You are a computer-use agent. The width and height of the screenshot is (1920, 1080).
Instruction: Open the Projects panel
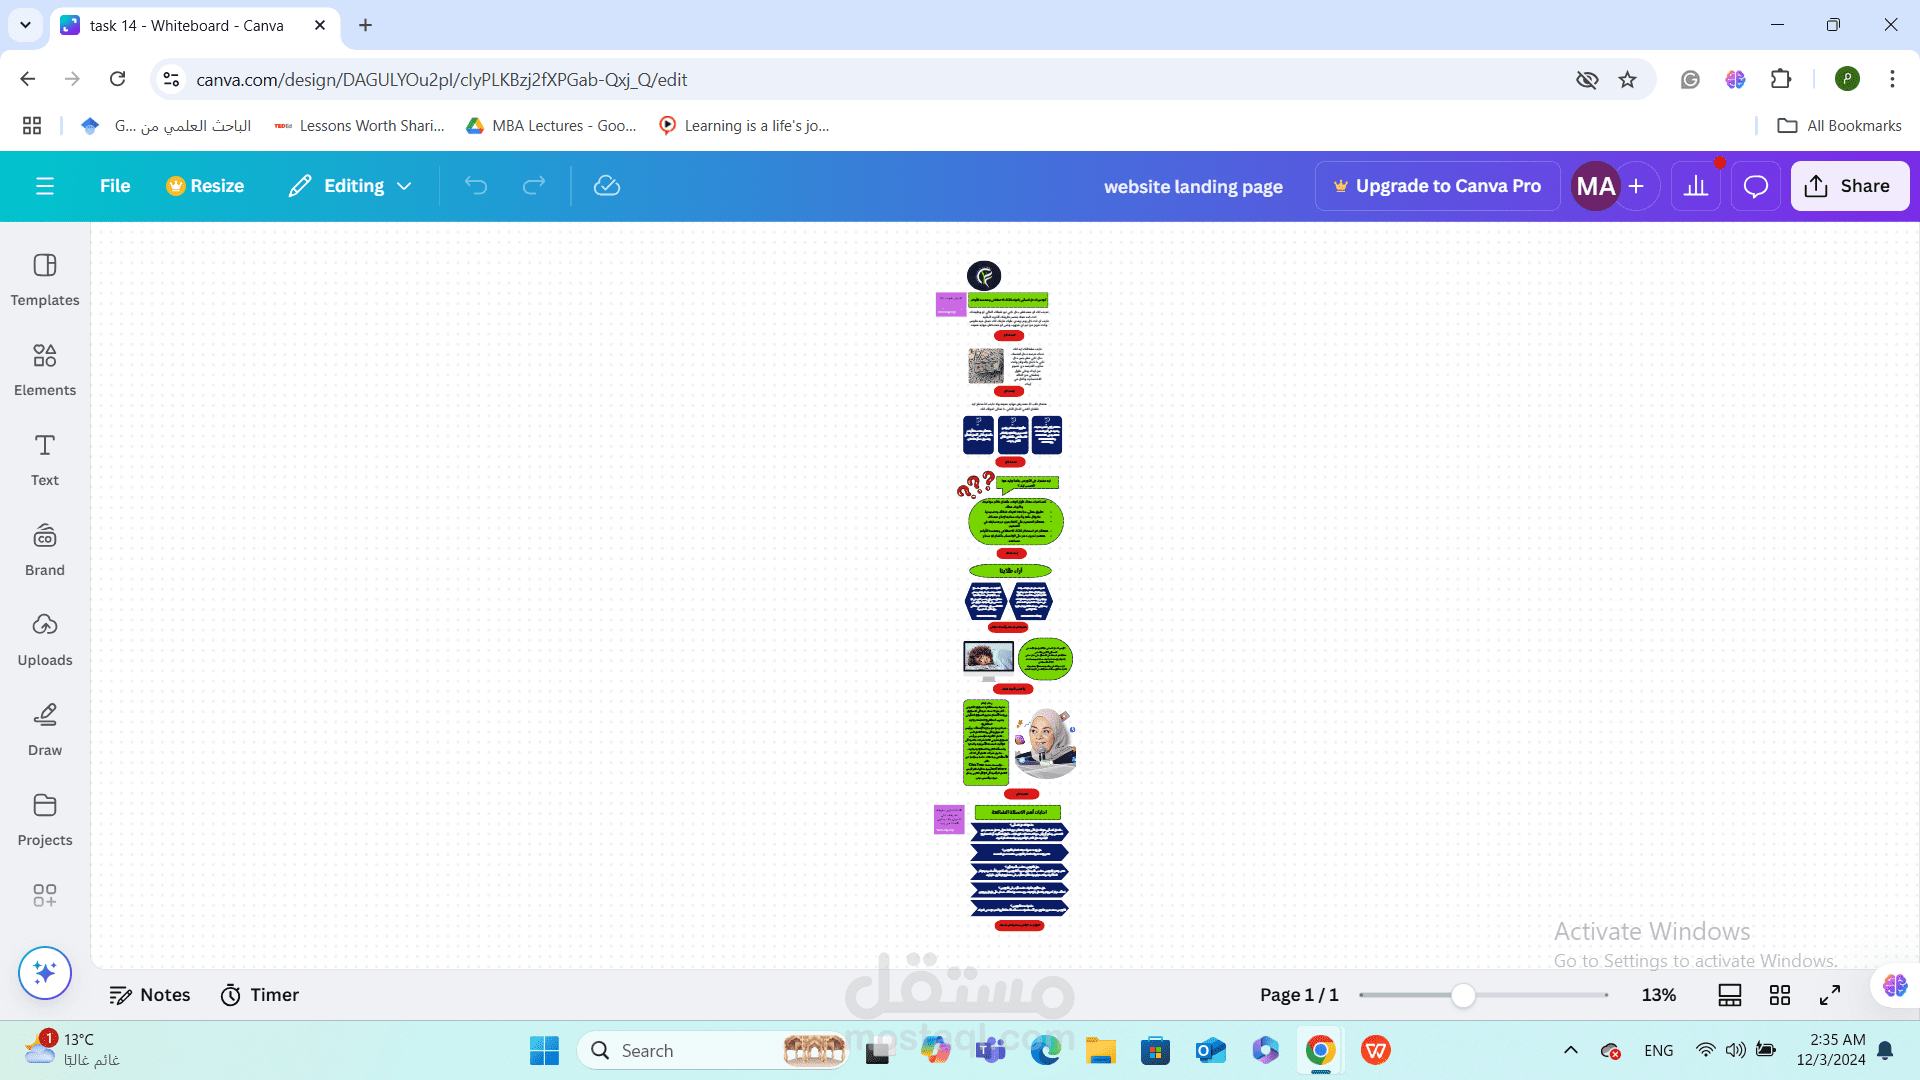tap(45, 819)
